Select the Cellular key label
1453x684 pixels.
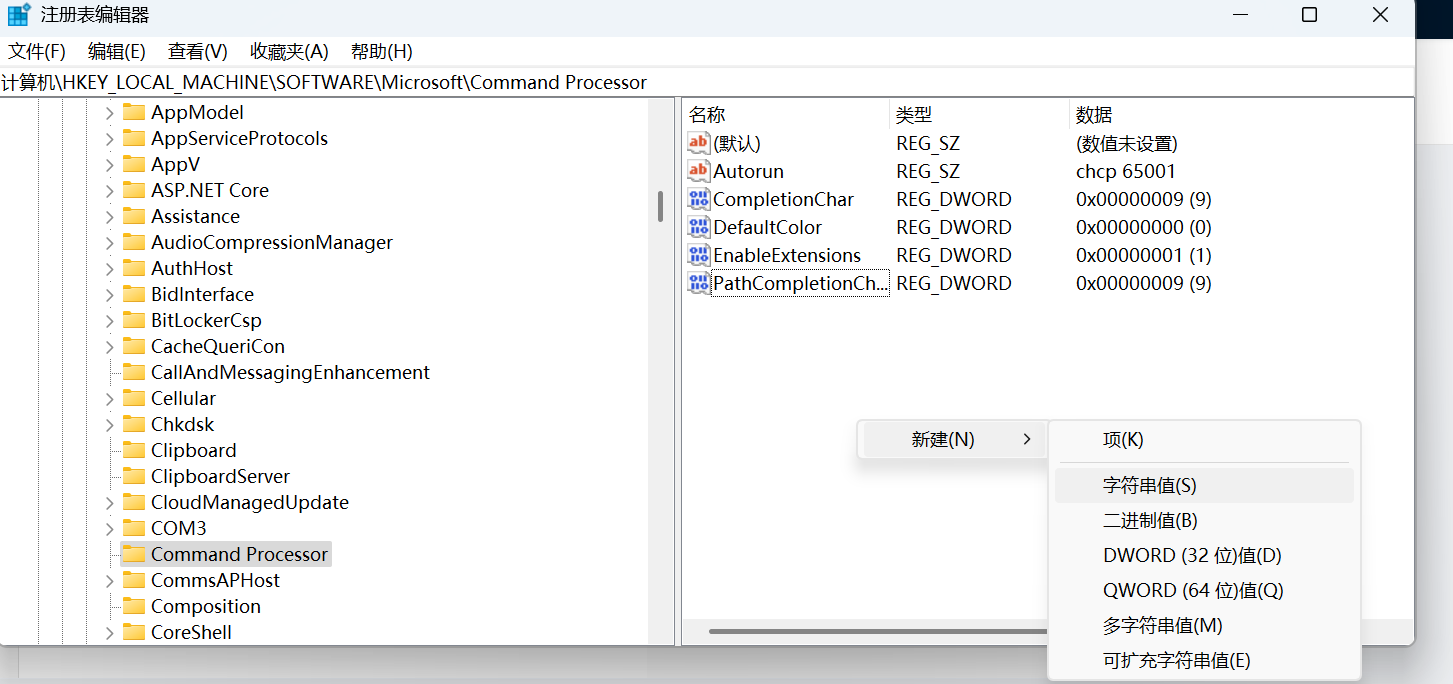(183, 398)
